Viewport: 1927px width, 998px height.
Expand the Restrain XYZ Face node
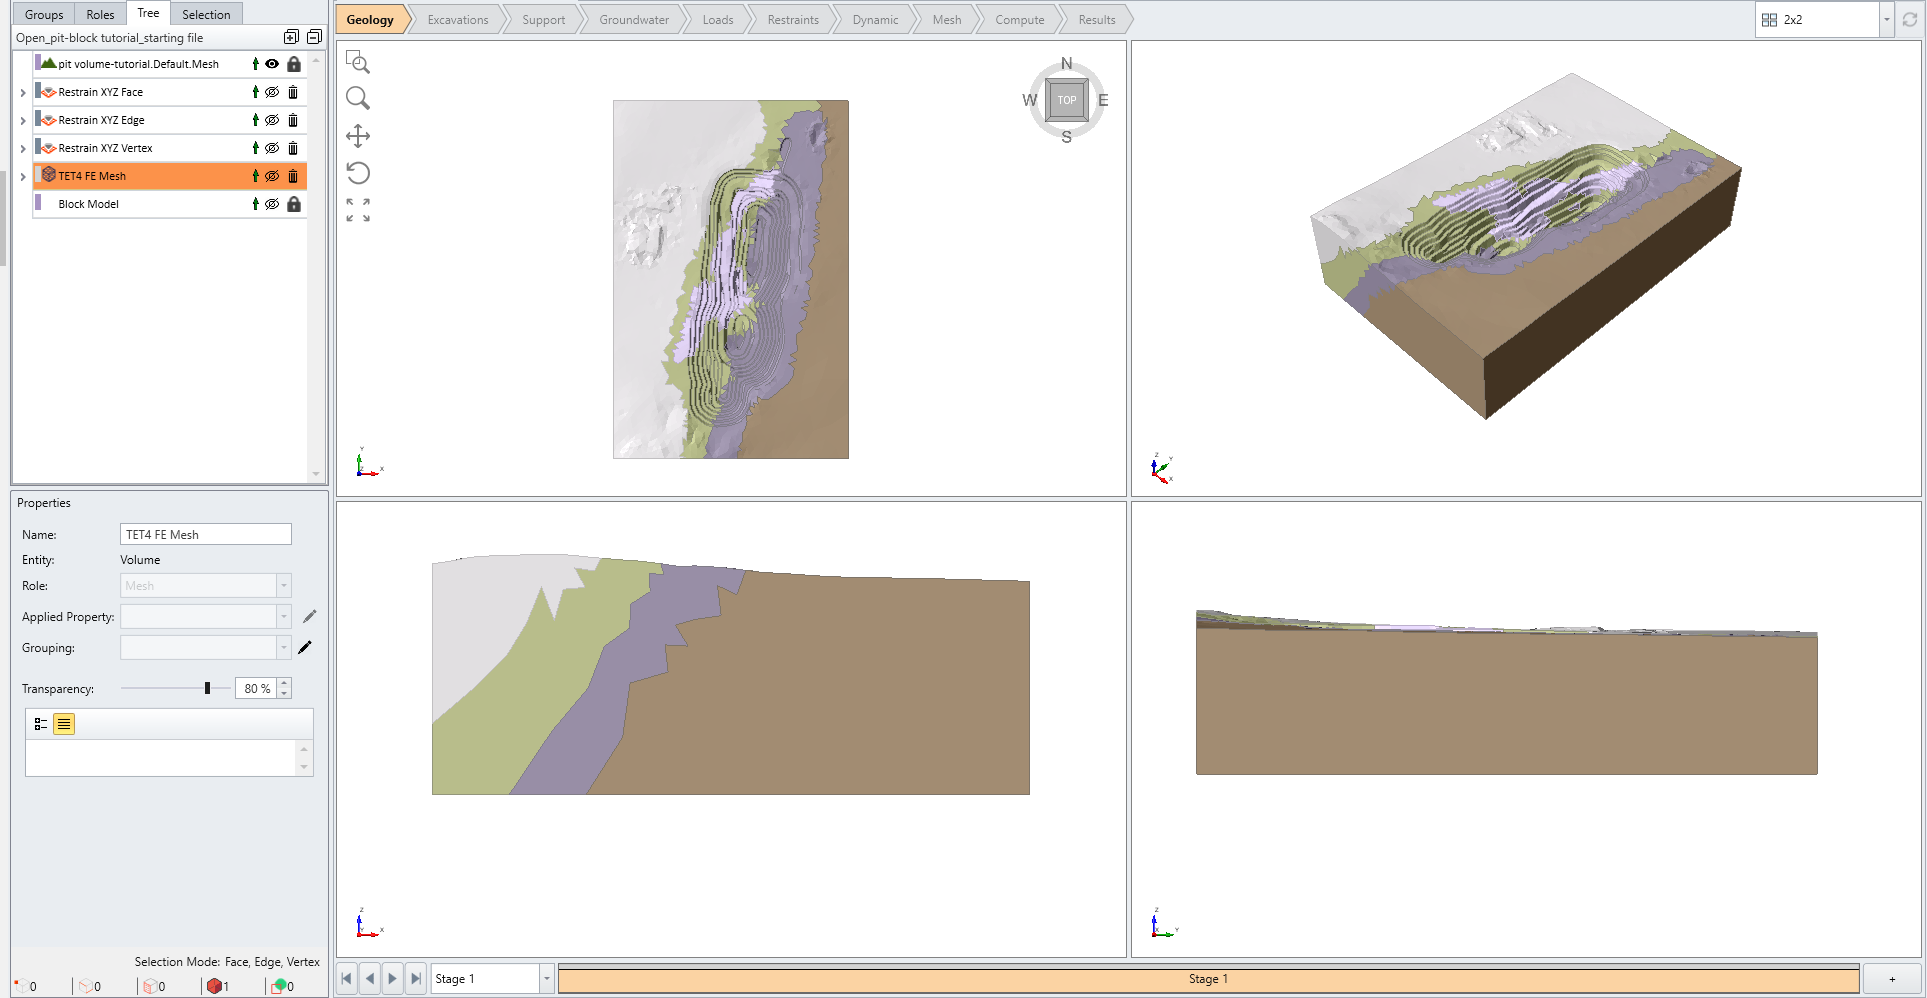23,92
